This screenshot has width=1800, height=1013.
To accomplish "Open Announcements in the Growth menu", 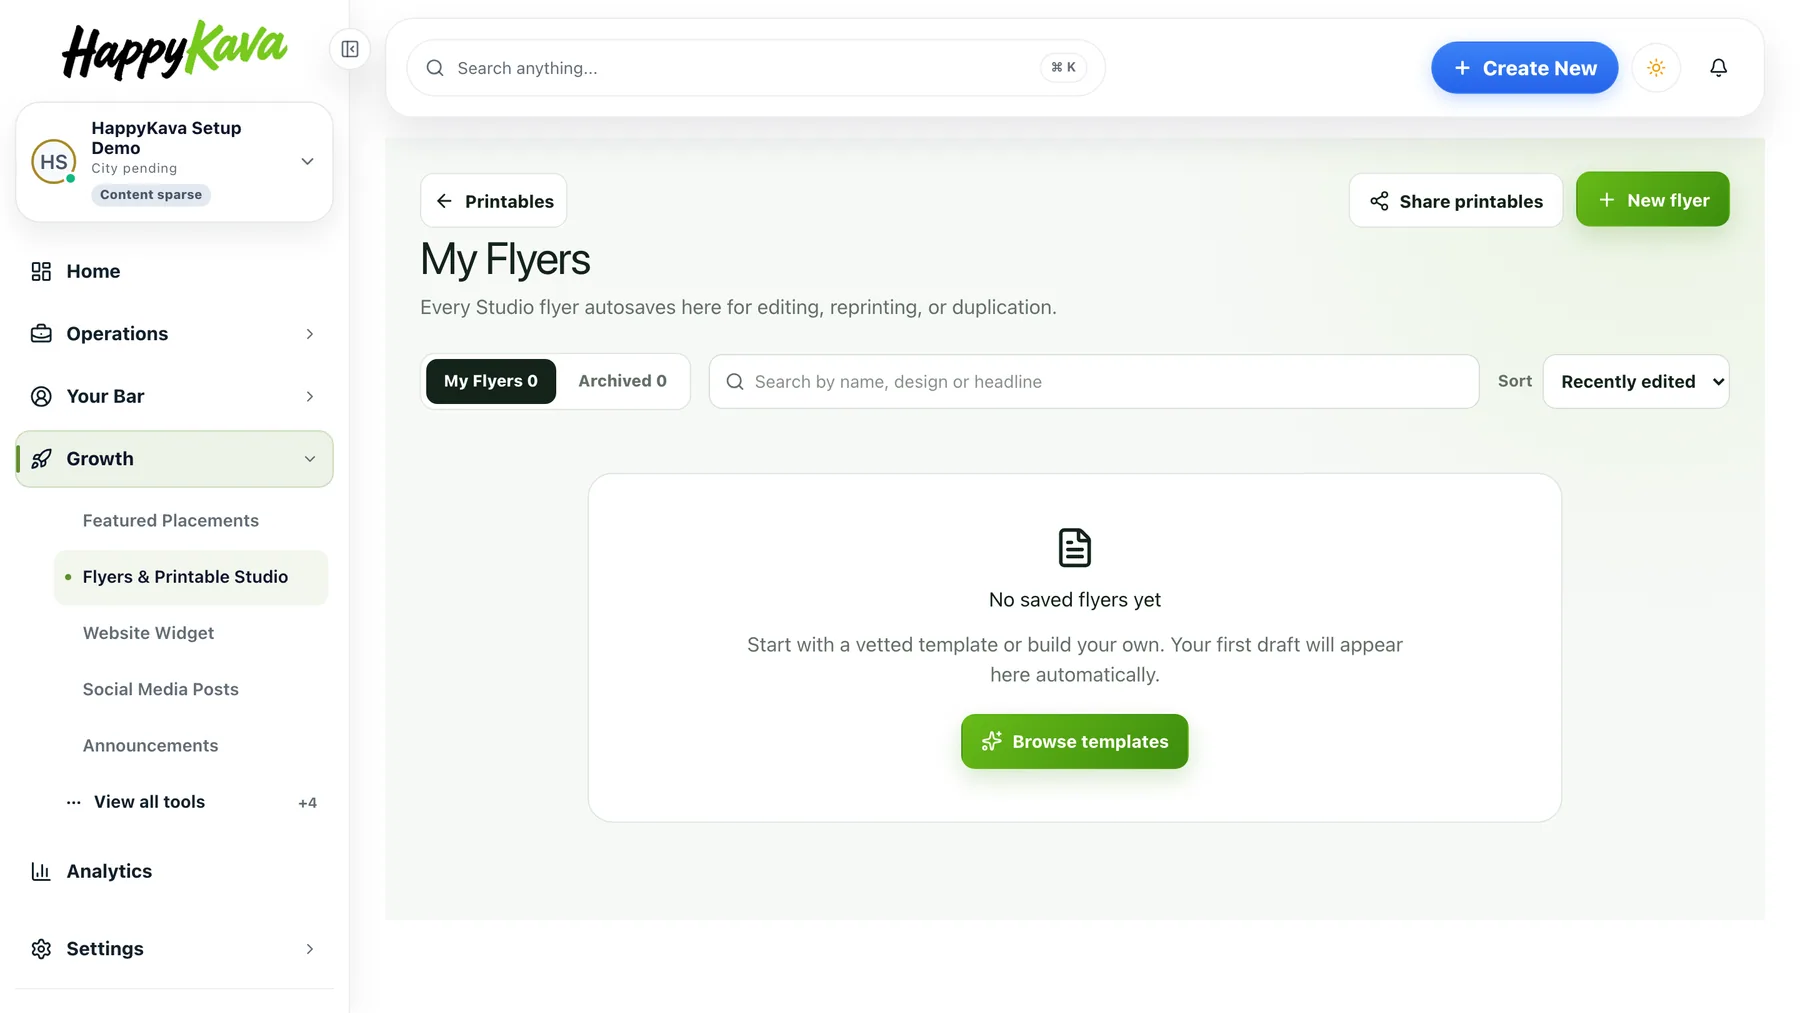I will tap(151, 746).
